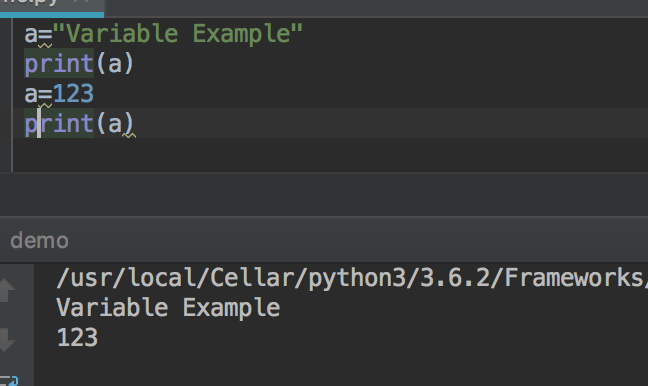
Task: Click the Variable Example console output line
Action: click(168, 308)
